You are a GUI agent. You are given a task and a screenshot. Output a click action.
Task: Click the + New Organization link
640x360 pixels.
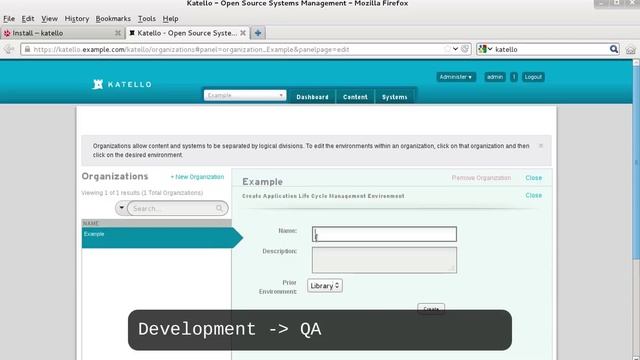tap(197, 177)
